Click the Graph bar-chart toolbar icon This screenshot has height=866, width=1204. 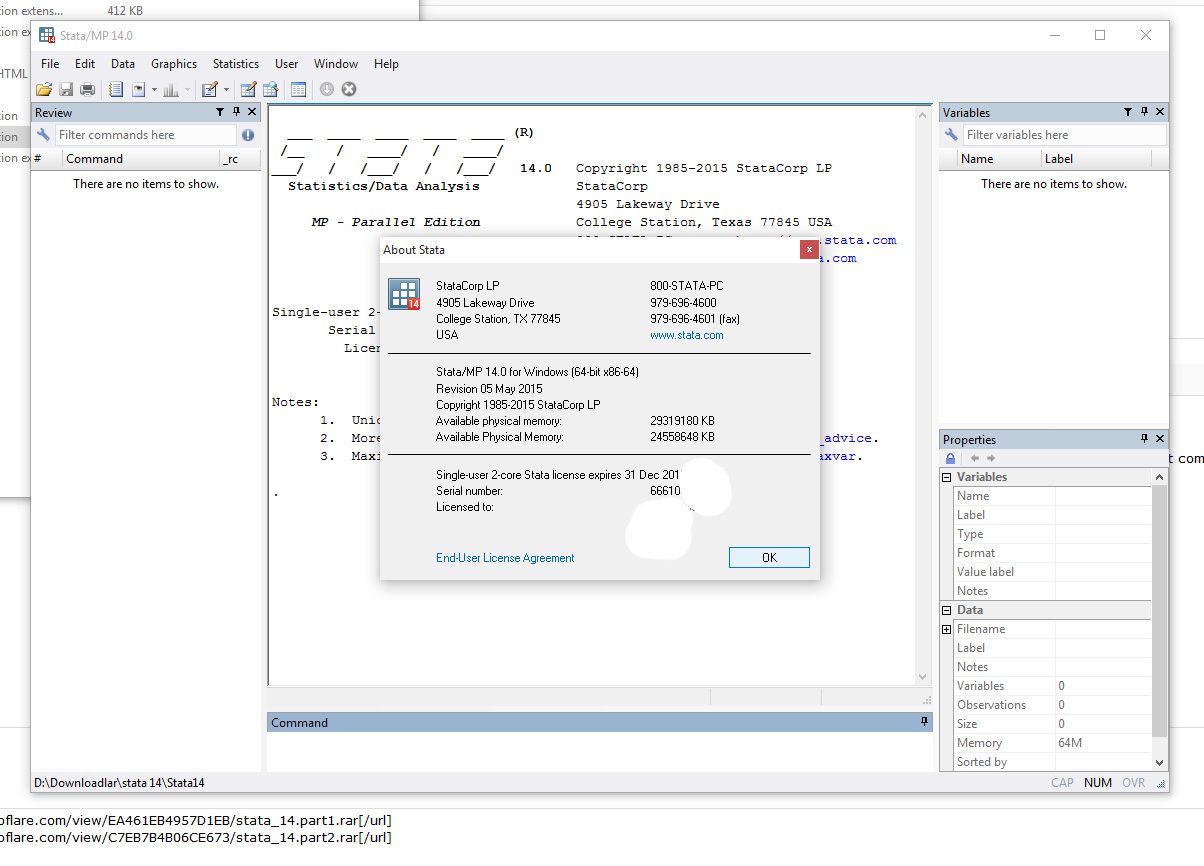(x=171, y=89)
